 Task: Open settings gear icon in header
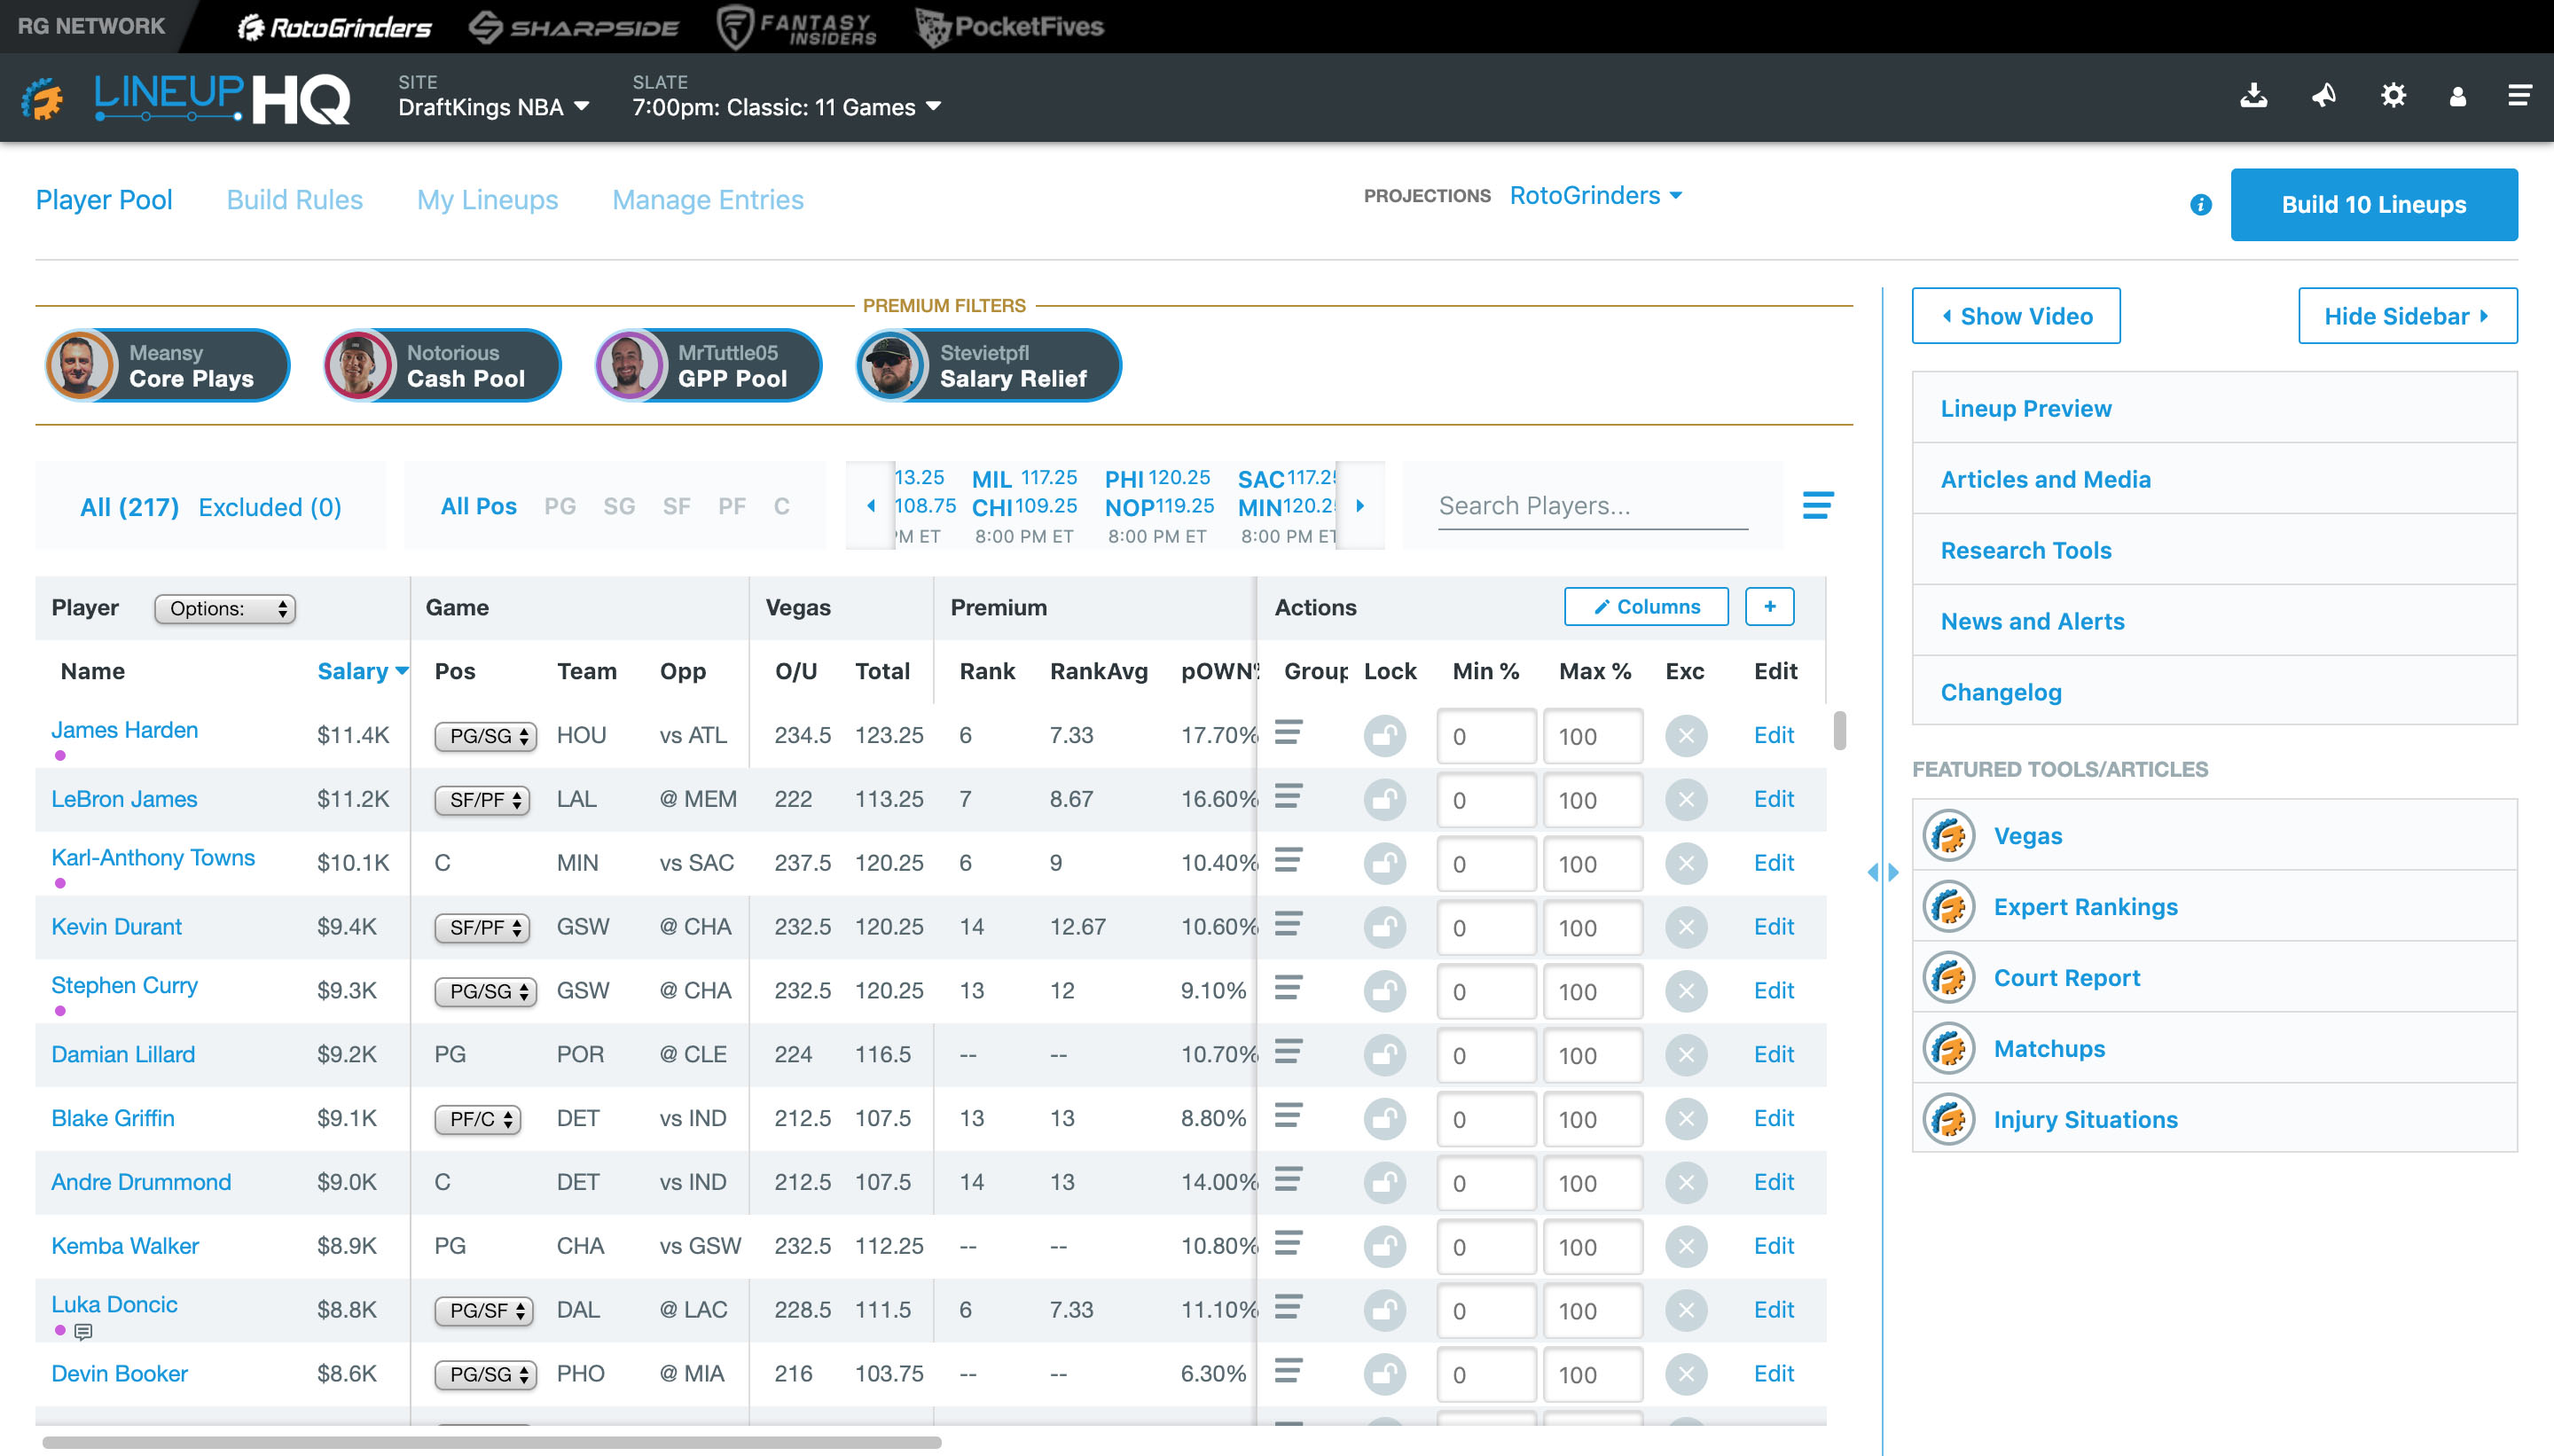(x=2393, y=96)
